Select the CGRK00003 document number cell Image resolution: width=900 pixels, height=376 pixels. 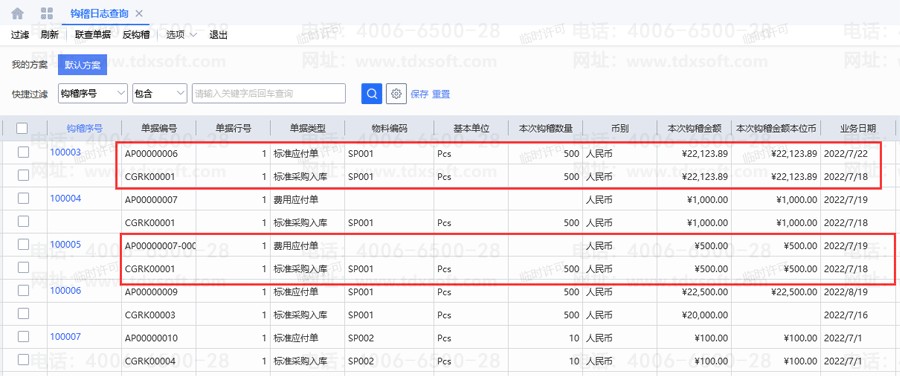(150, 315)
